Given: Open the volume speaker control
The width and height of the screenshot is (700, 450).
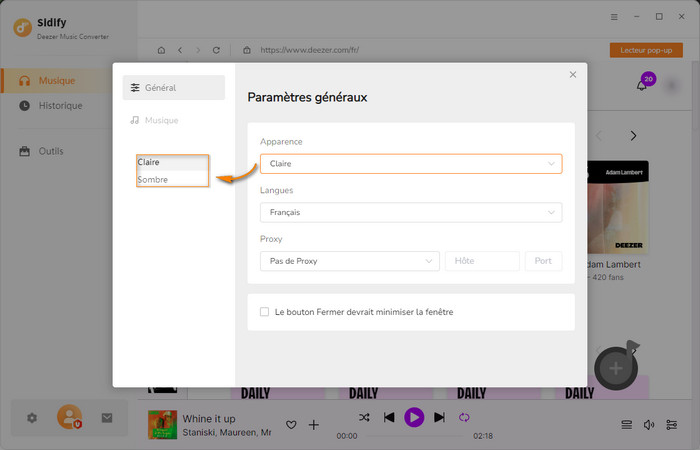Looking at the screenshot, I should pos(649,425).
